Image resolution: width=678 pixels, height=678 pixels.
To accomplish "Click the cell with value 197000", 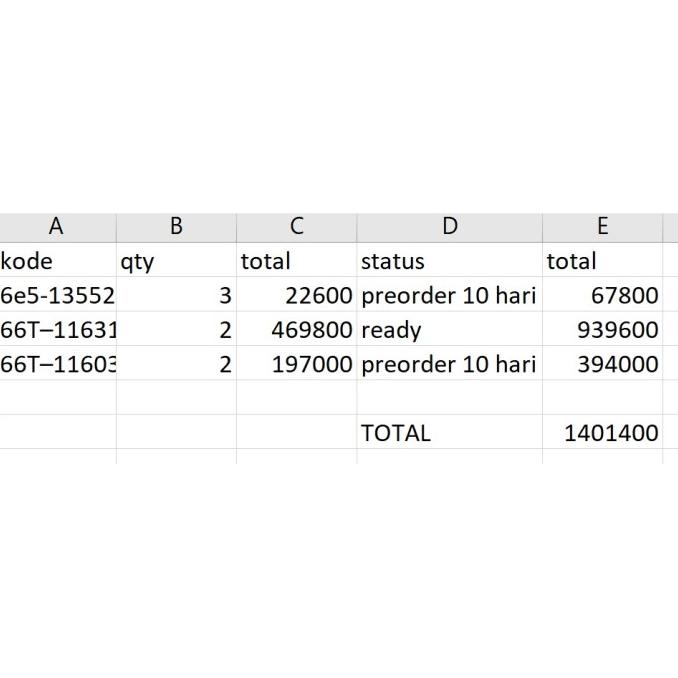I will (x=296, y=364).
